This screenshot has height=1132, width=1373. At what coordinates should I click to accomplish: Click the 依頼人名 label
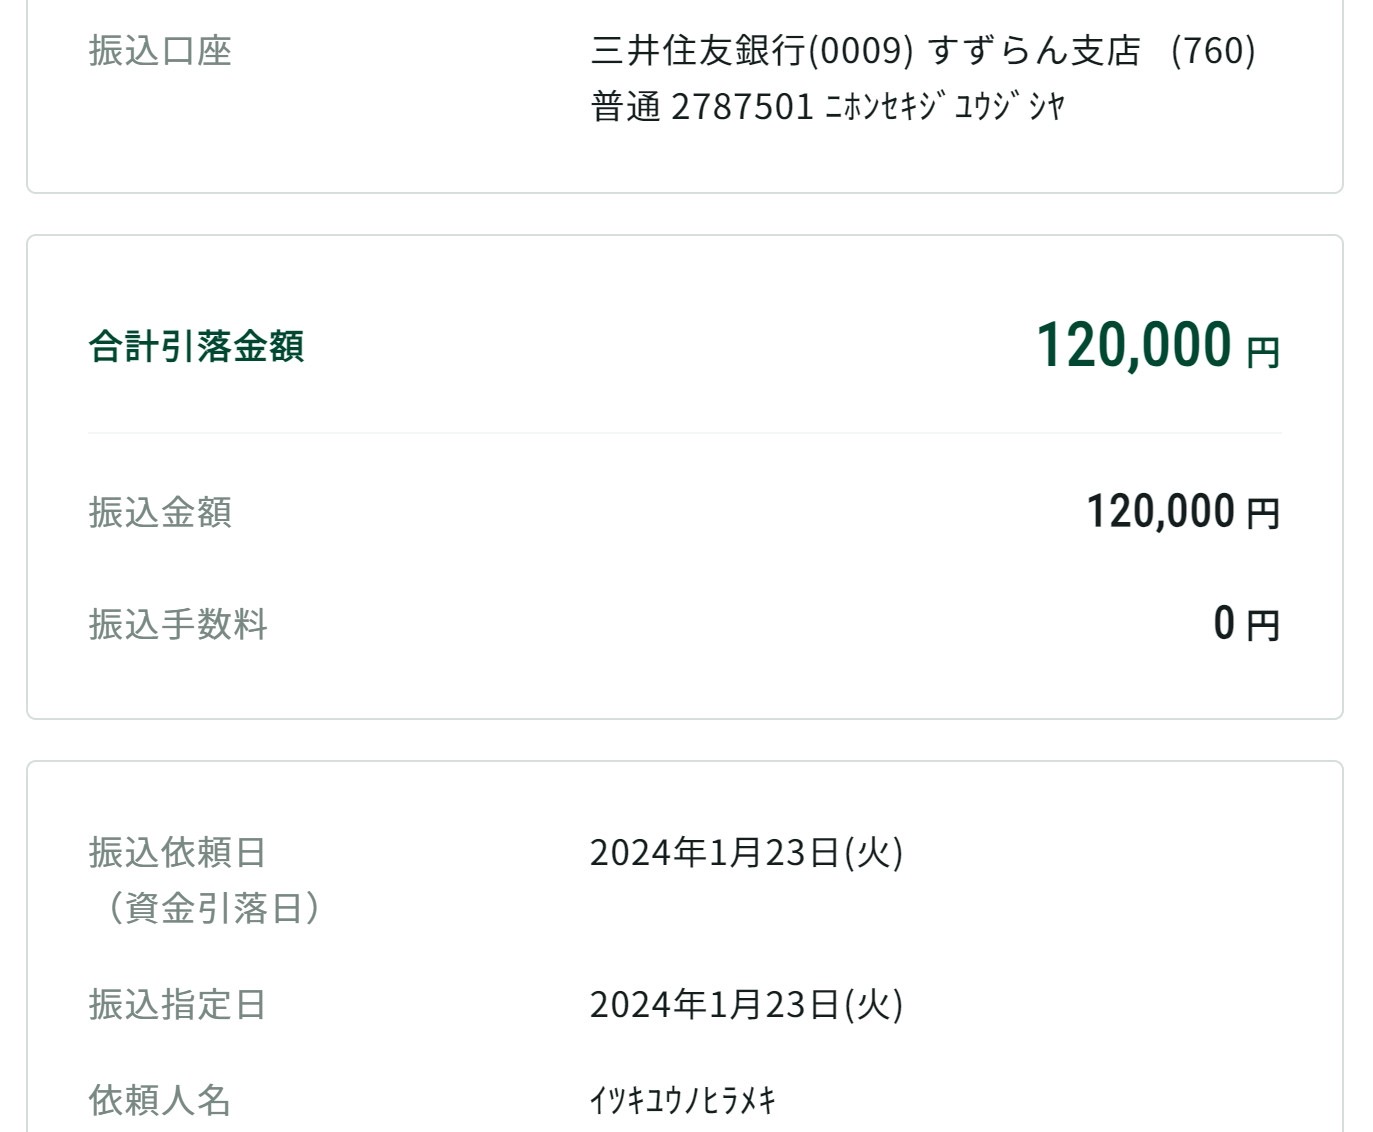coord(160,1100)
